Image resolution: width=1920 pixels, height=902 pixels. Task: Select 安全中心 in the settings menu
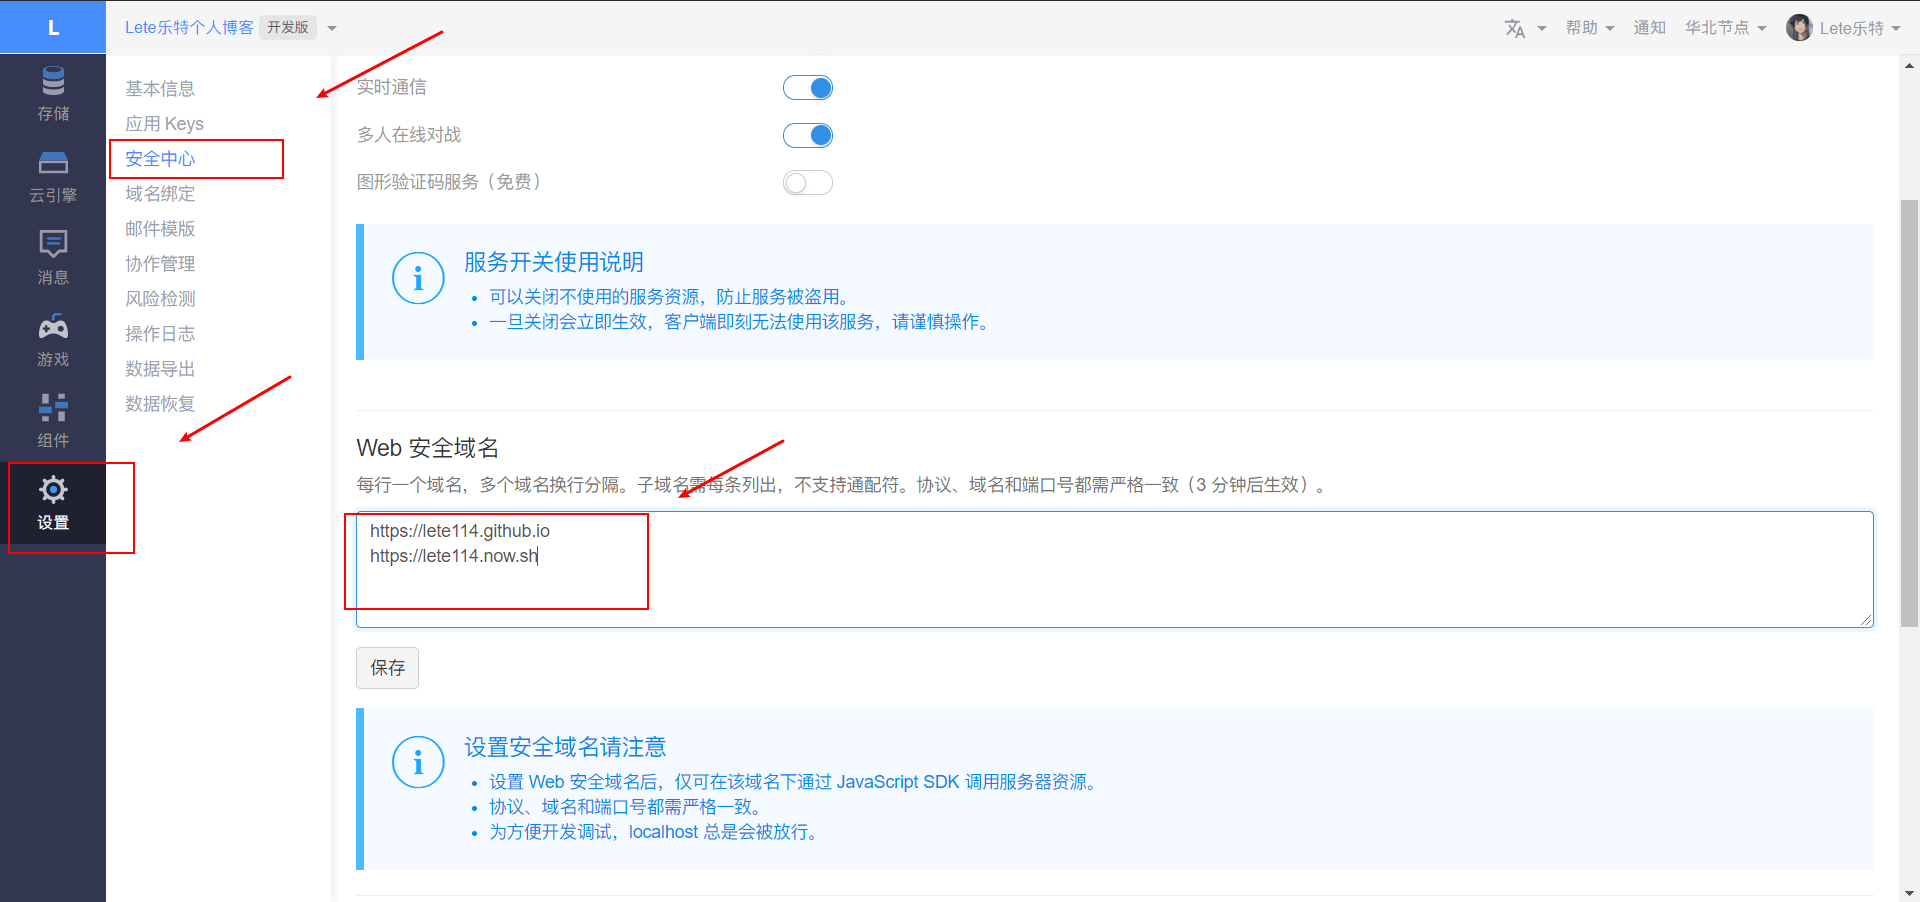[160, 159]
